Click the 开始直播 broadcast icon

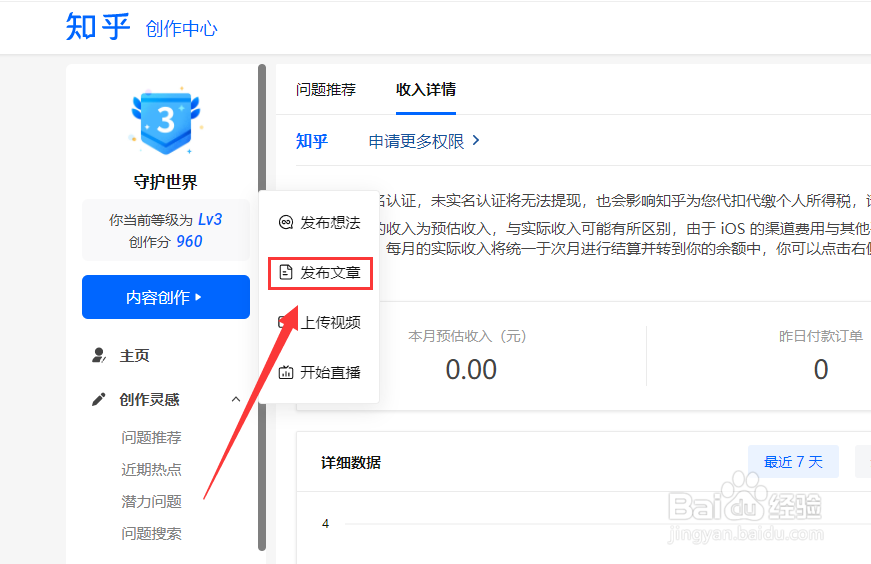click(x=286, y=372)
